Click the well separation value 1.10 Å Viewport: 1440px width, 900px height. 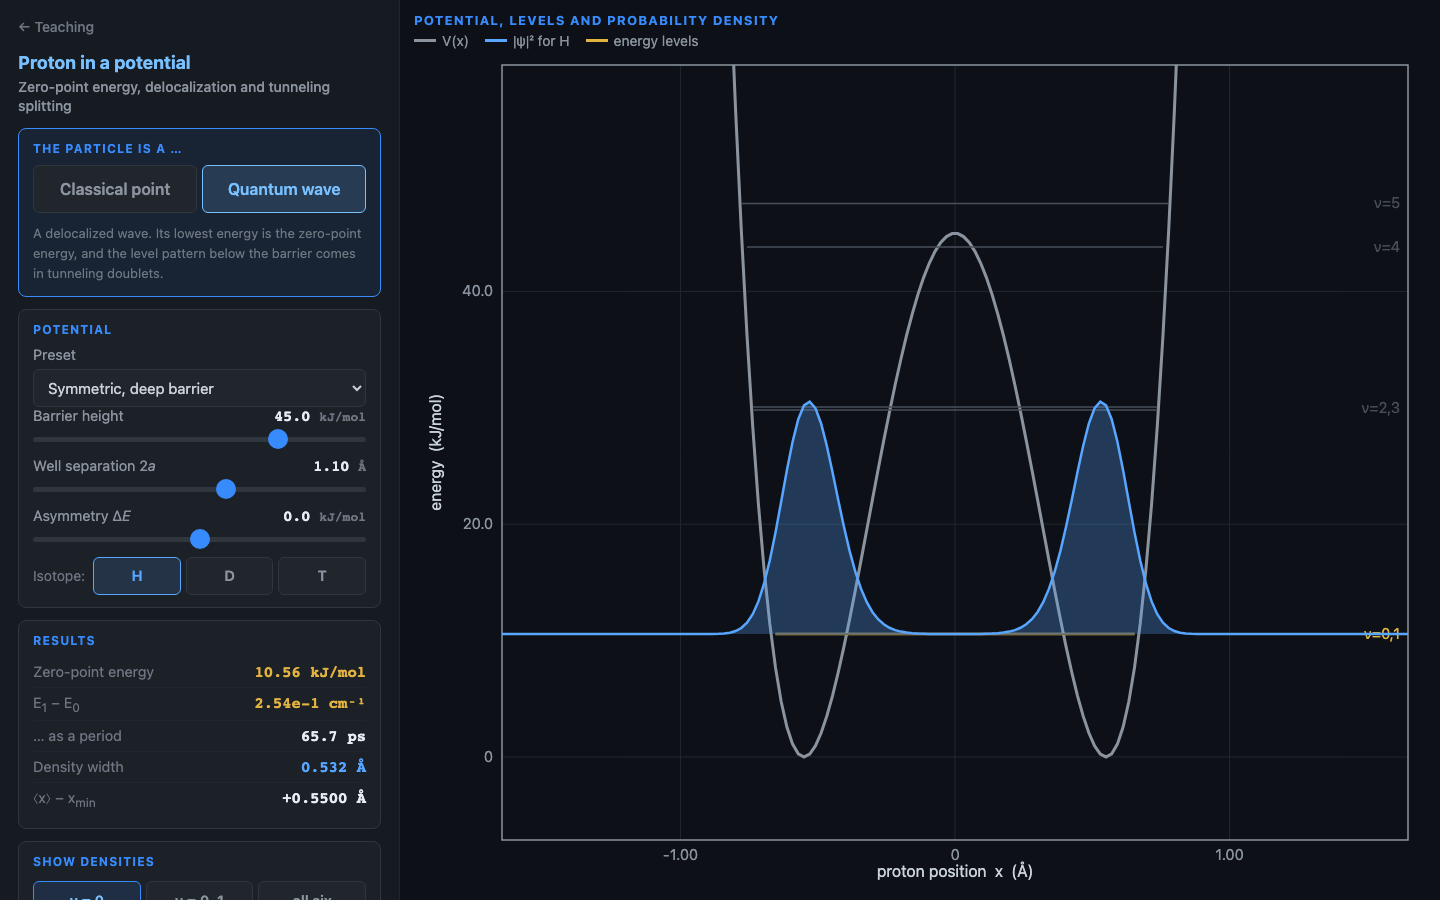(340, 467)
